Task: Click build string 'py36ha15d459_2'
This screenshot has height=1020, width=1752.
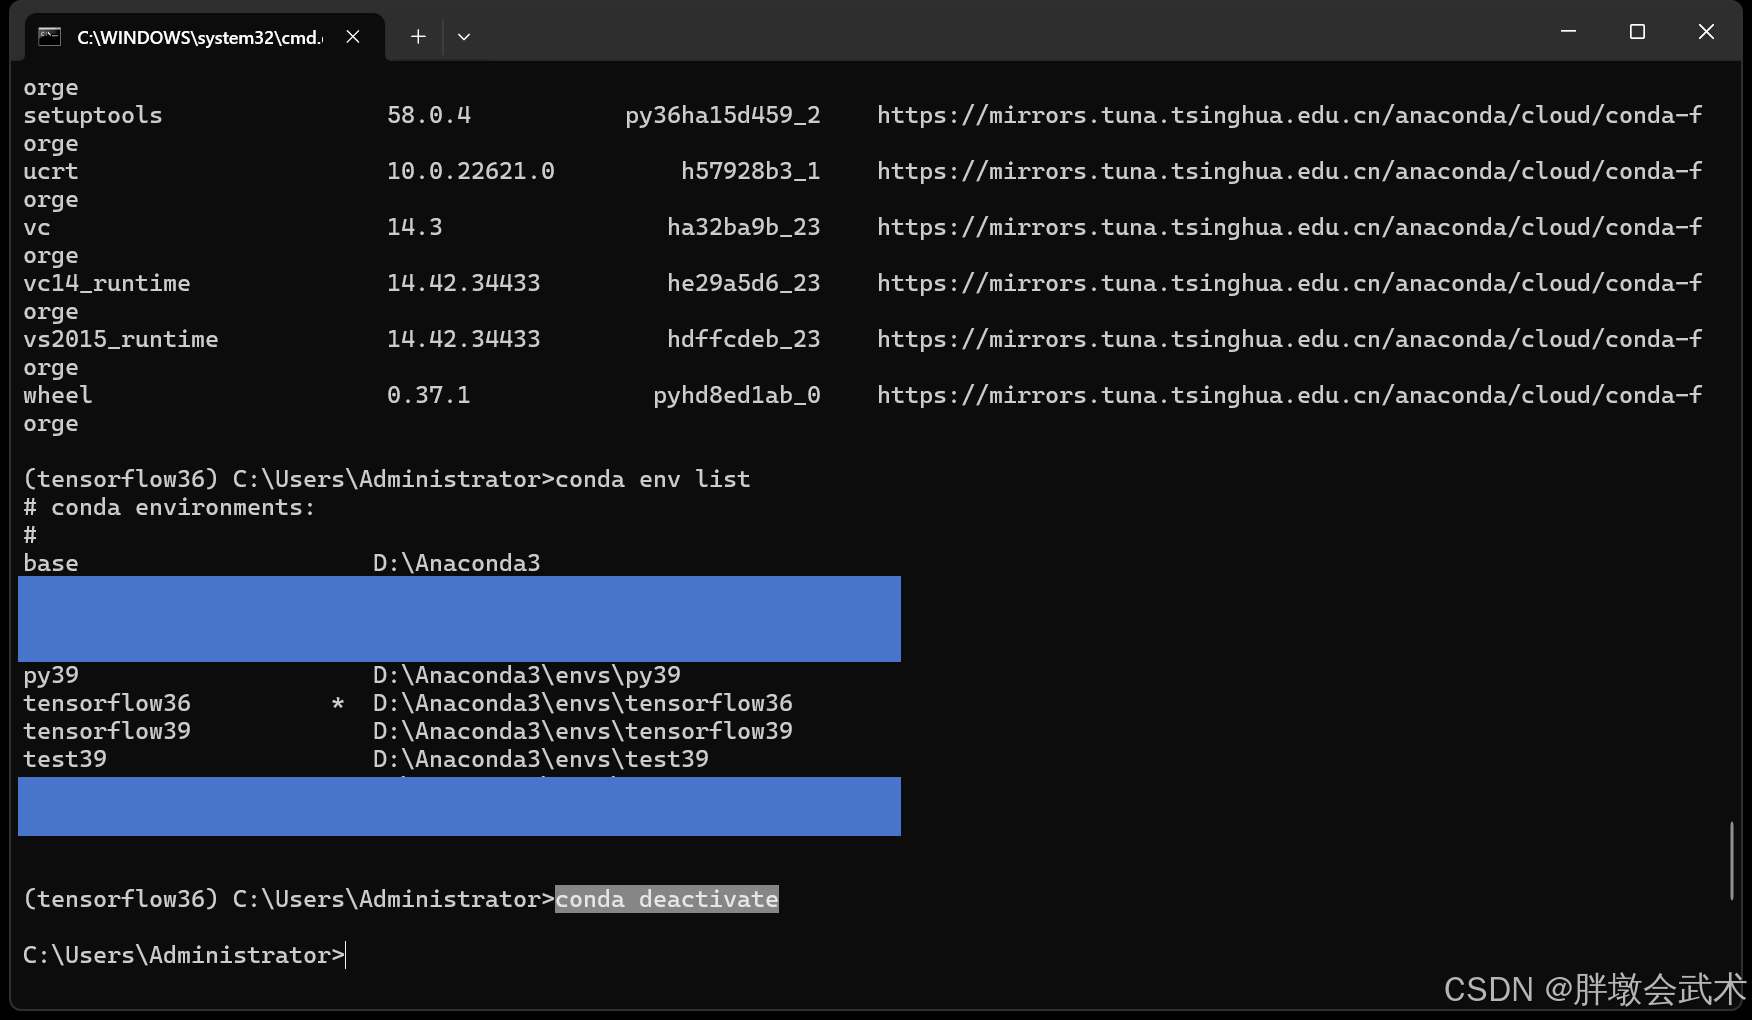Action: coord(723,115)
